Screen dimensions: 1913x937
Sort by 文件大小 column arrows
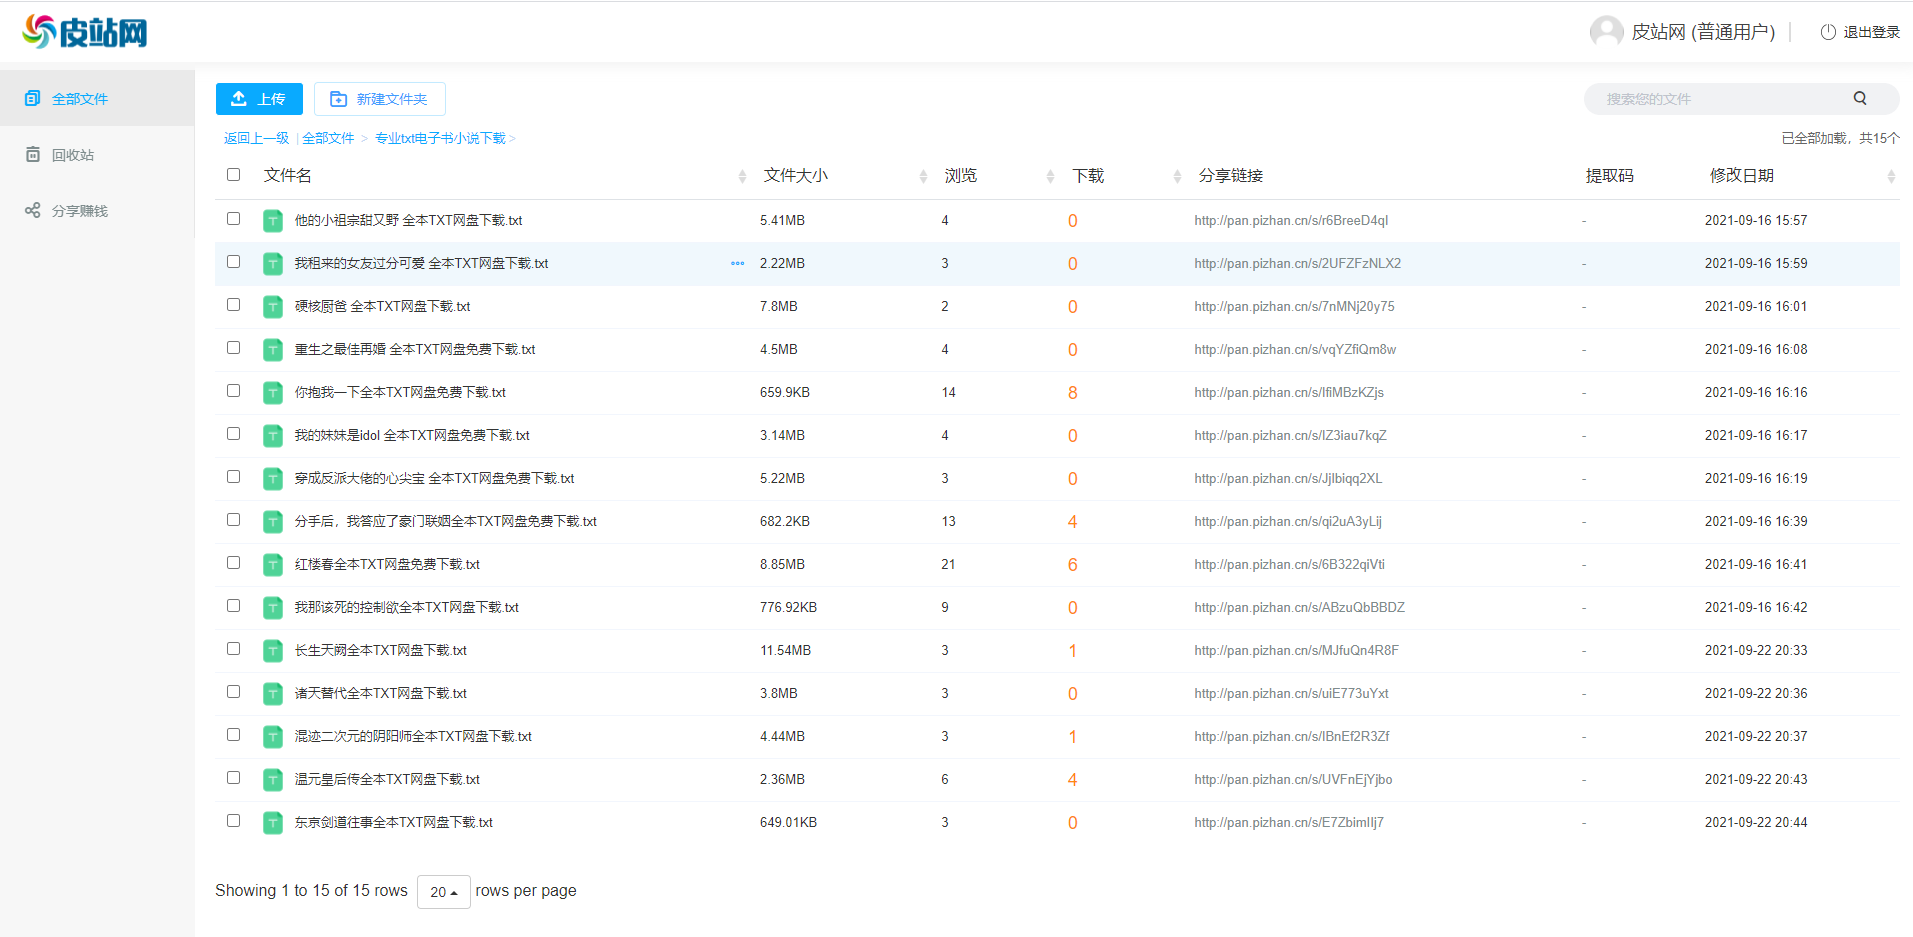922,176
